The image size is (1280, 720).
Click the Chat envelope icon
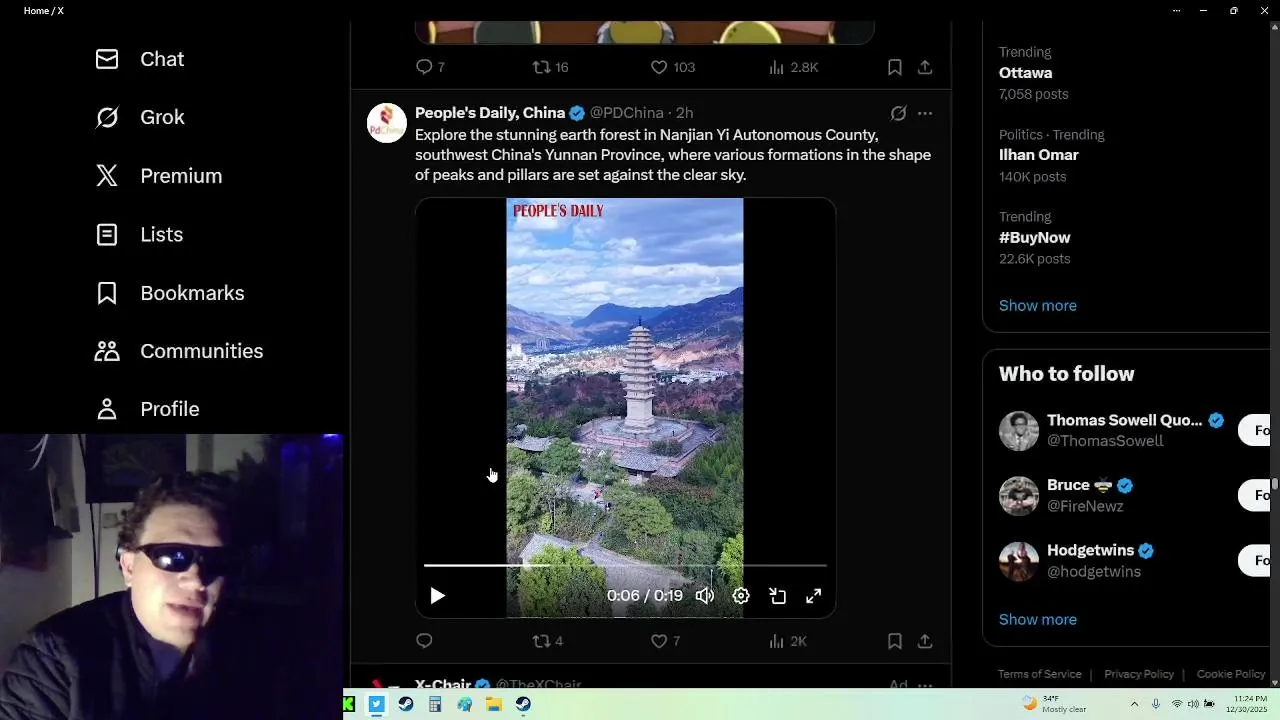click(107, 59)
